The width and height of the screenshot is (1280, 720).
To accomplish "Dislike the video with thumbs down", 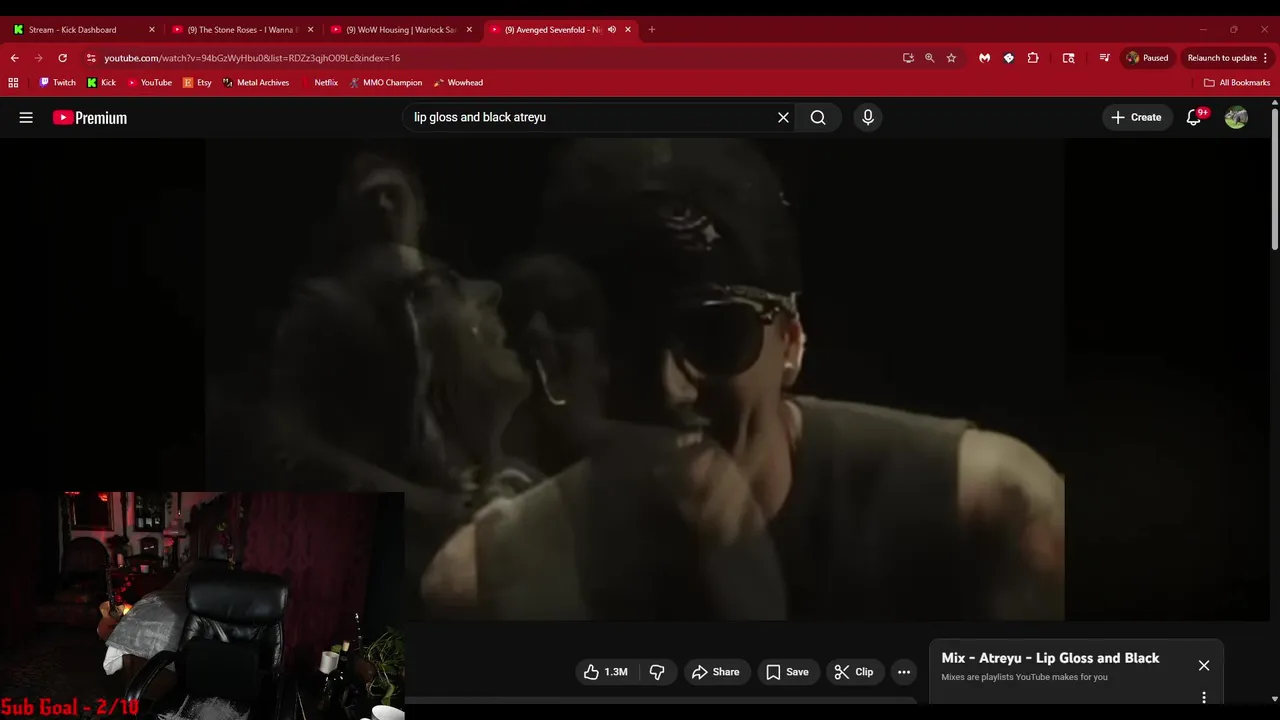I will pos(657,672).
